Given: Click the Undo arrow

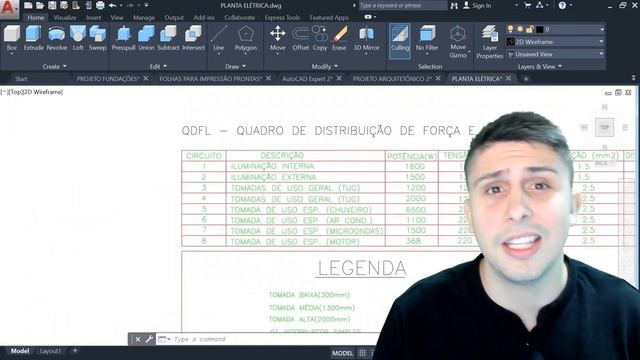Looking at the screenshot, I should pyautogui.click(x=112, y=6).
